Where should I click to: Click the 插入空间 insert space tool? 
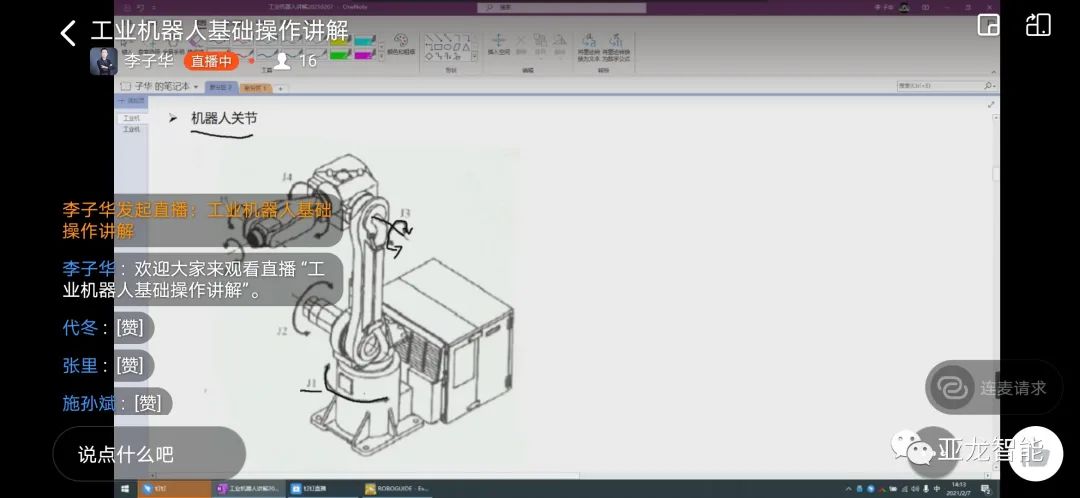tap(497, 44)
